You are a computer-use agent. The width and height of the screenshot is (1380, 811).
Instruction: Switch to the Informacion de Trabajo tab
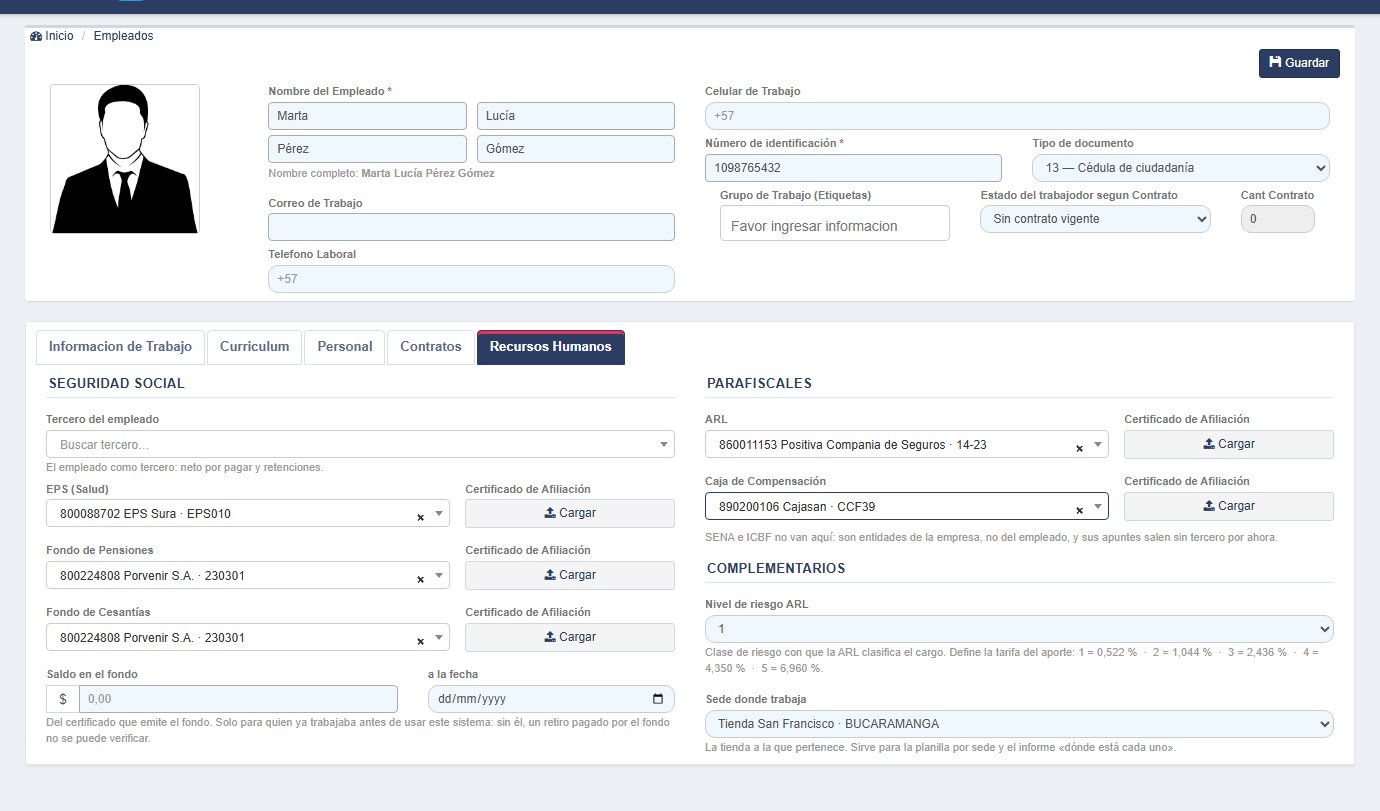pyautogui.click(x=120, y=347)
